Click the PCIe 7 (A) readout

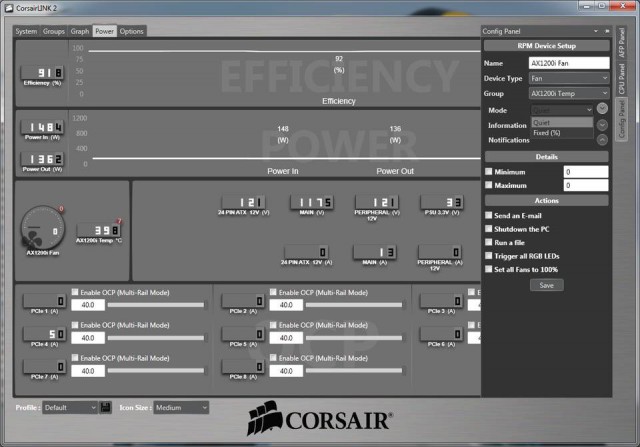(x=45, y=367)
